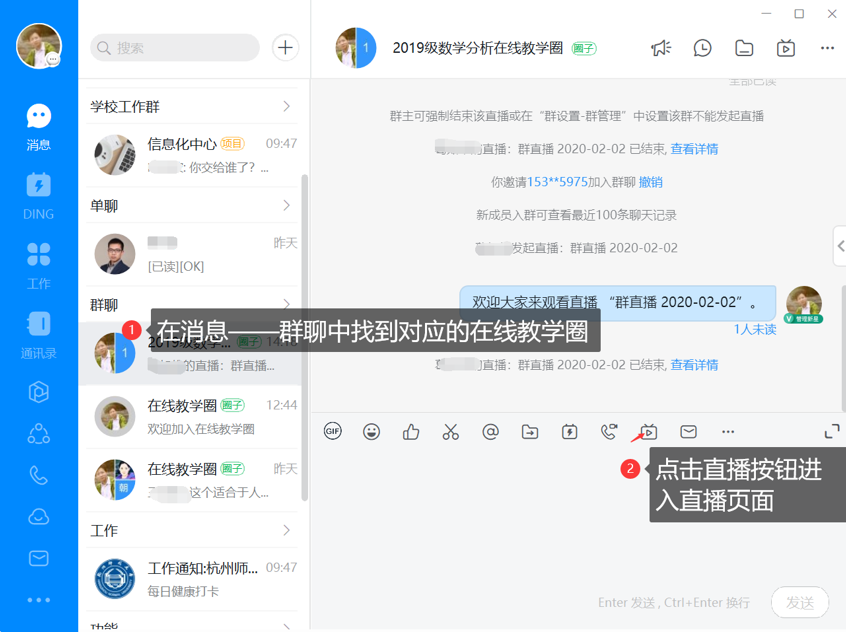Expand the message input area
The height and width of the screenshot is (633, 846).
(x=831, y=431)
